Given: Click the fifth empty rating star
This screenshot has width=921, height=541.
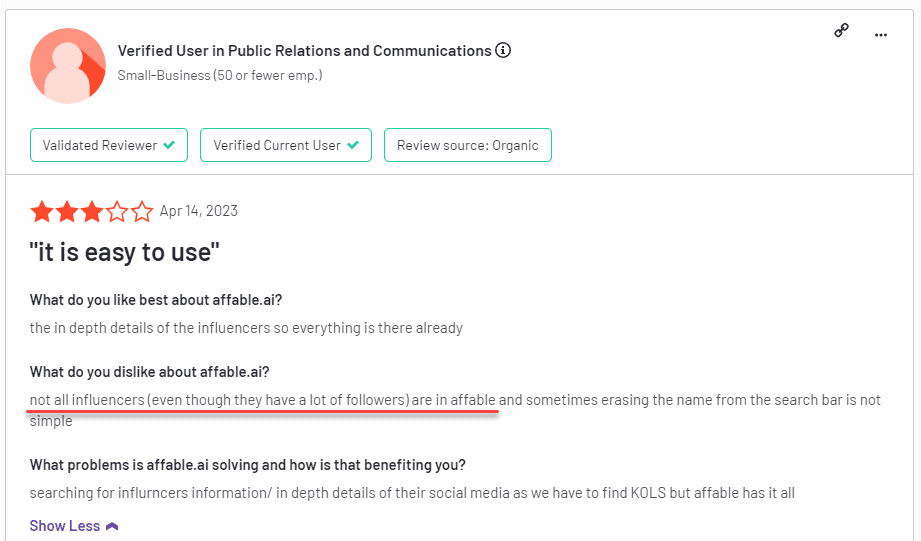Looking at the screenshot, I should pos(142,212).
